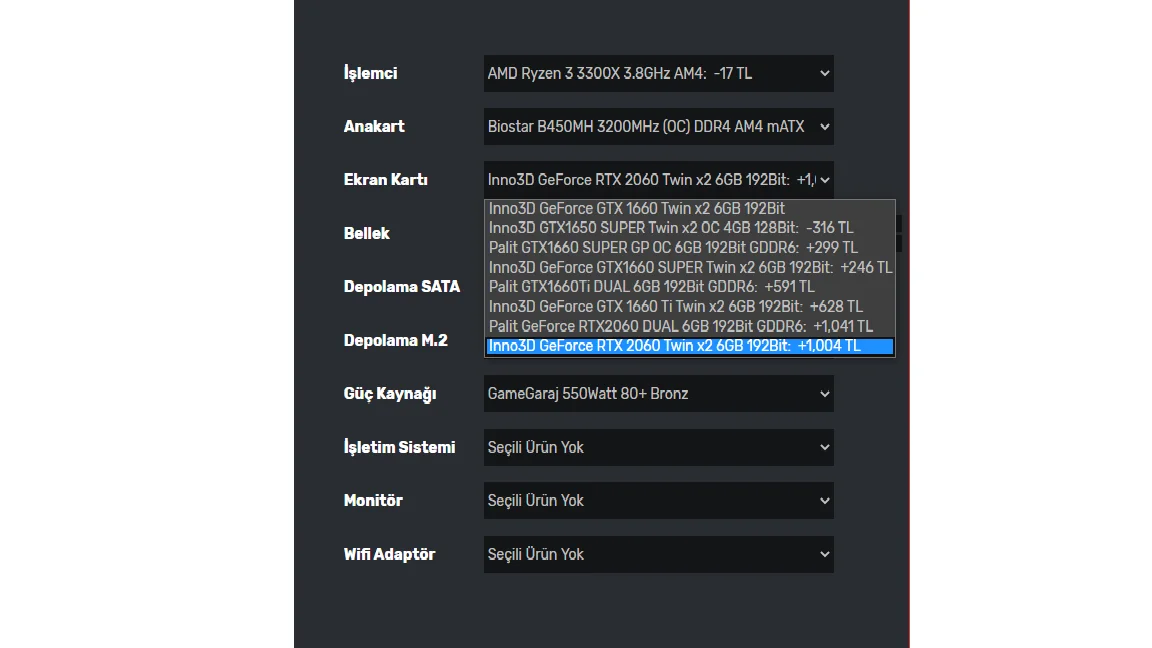Click the Bellek label
The image size is (1152, 648).
point(367,234)
